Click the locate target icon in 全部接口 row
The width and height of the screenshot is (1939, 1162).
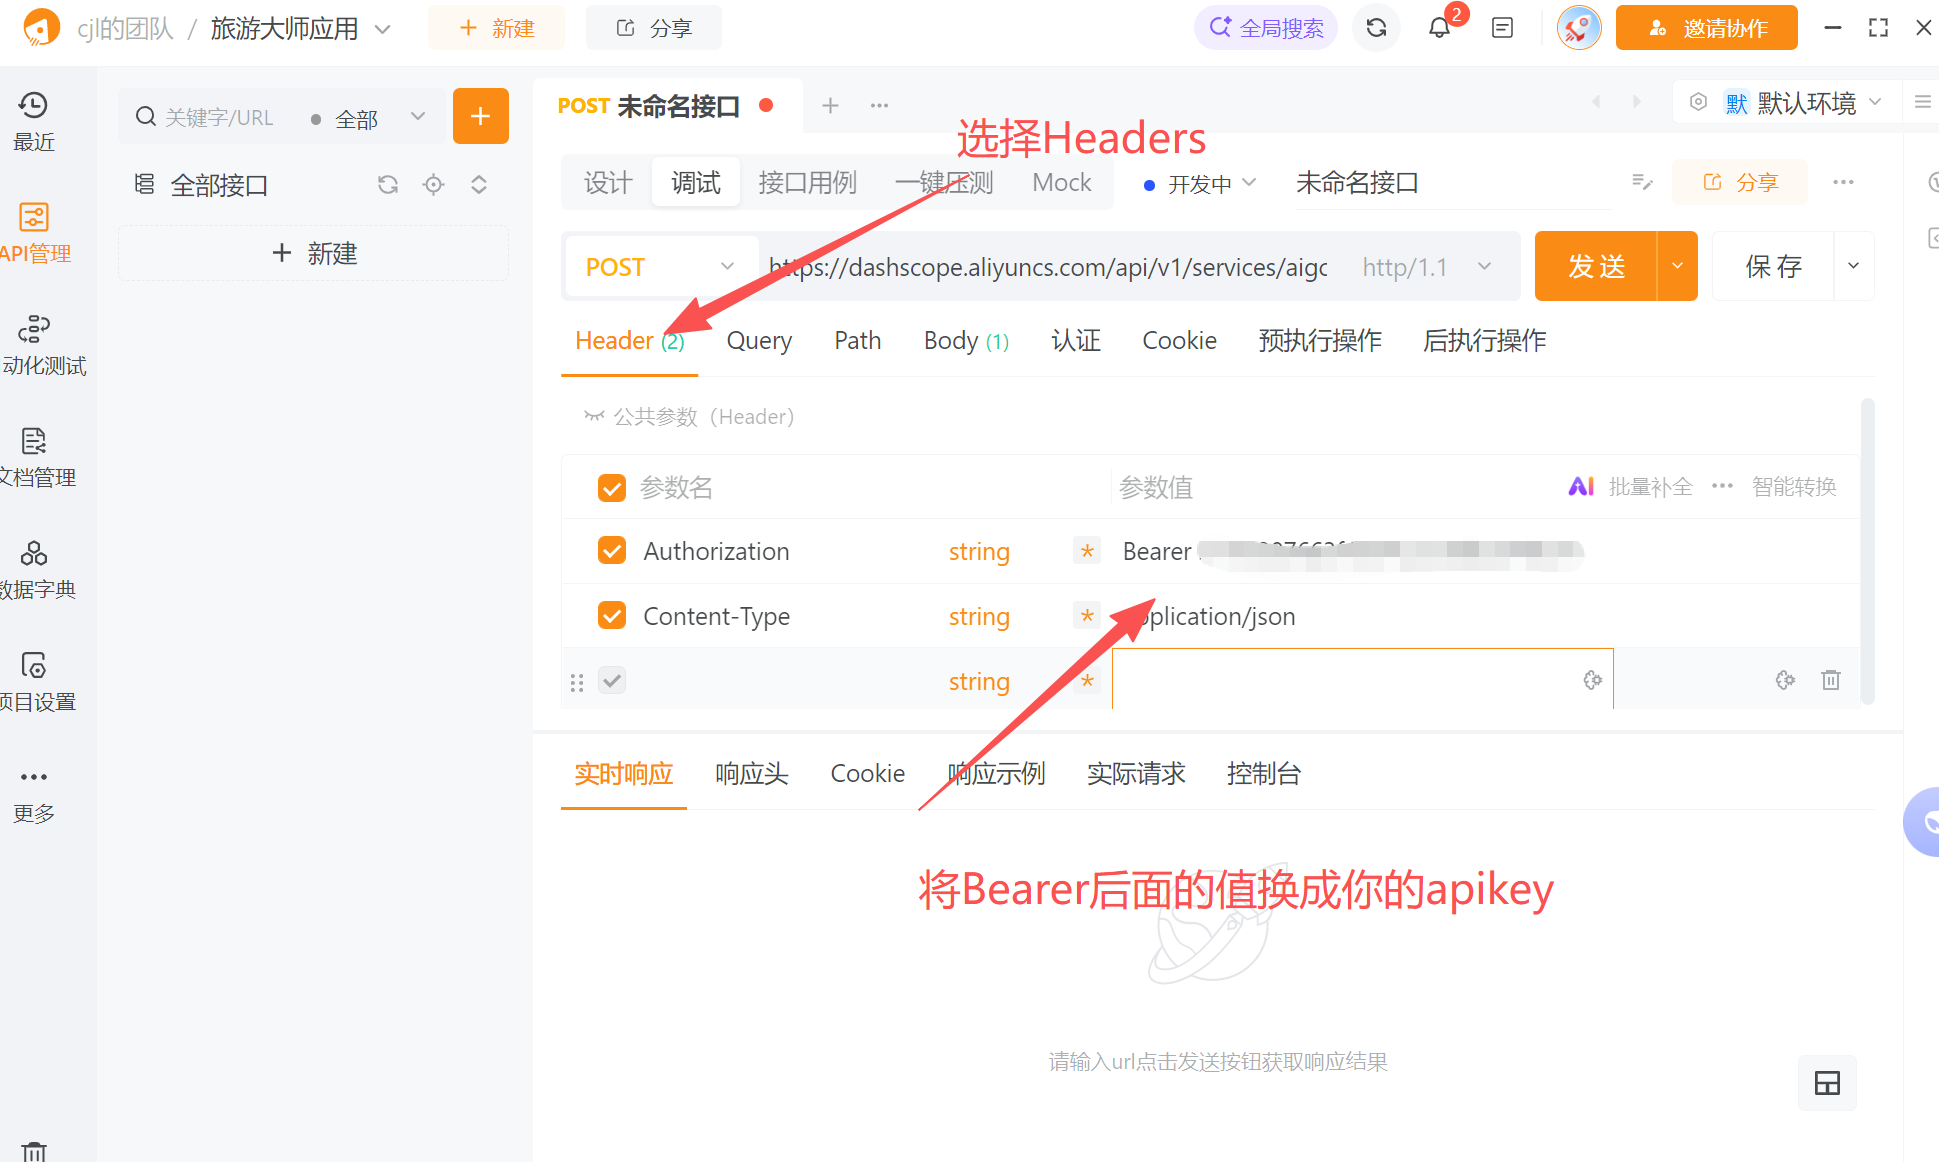point(433,185)
